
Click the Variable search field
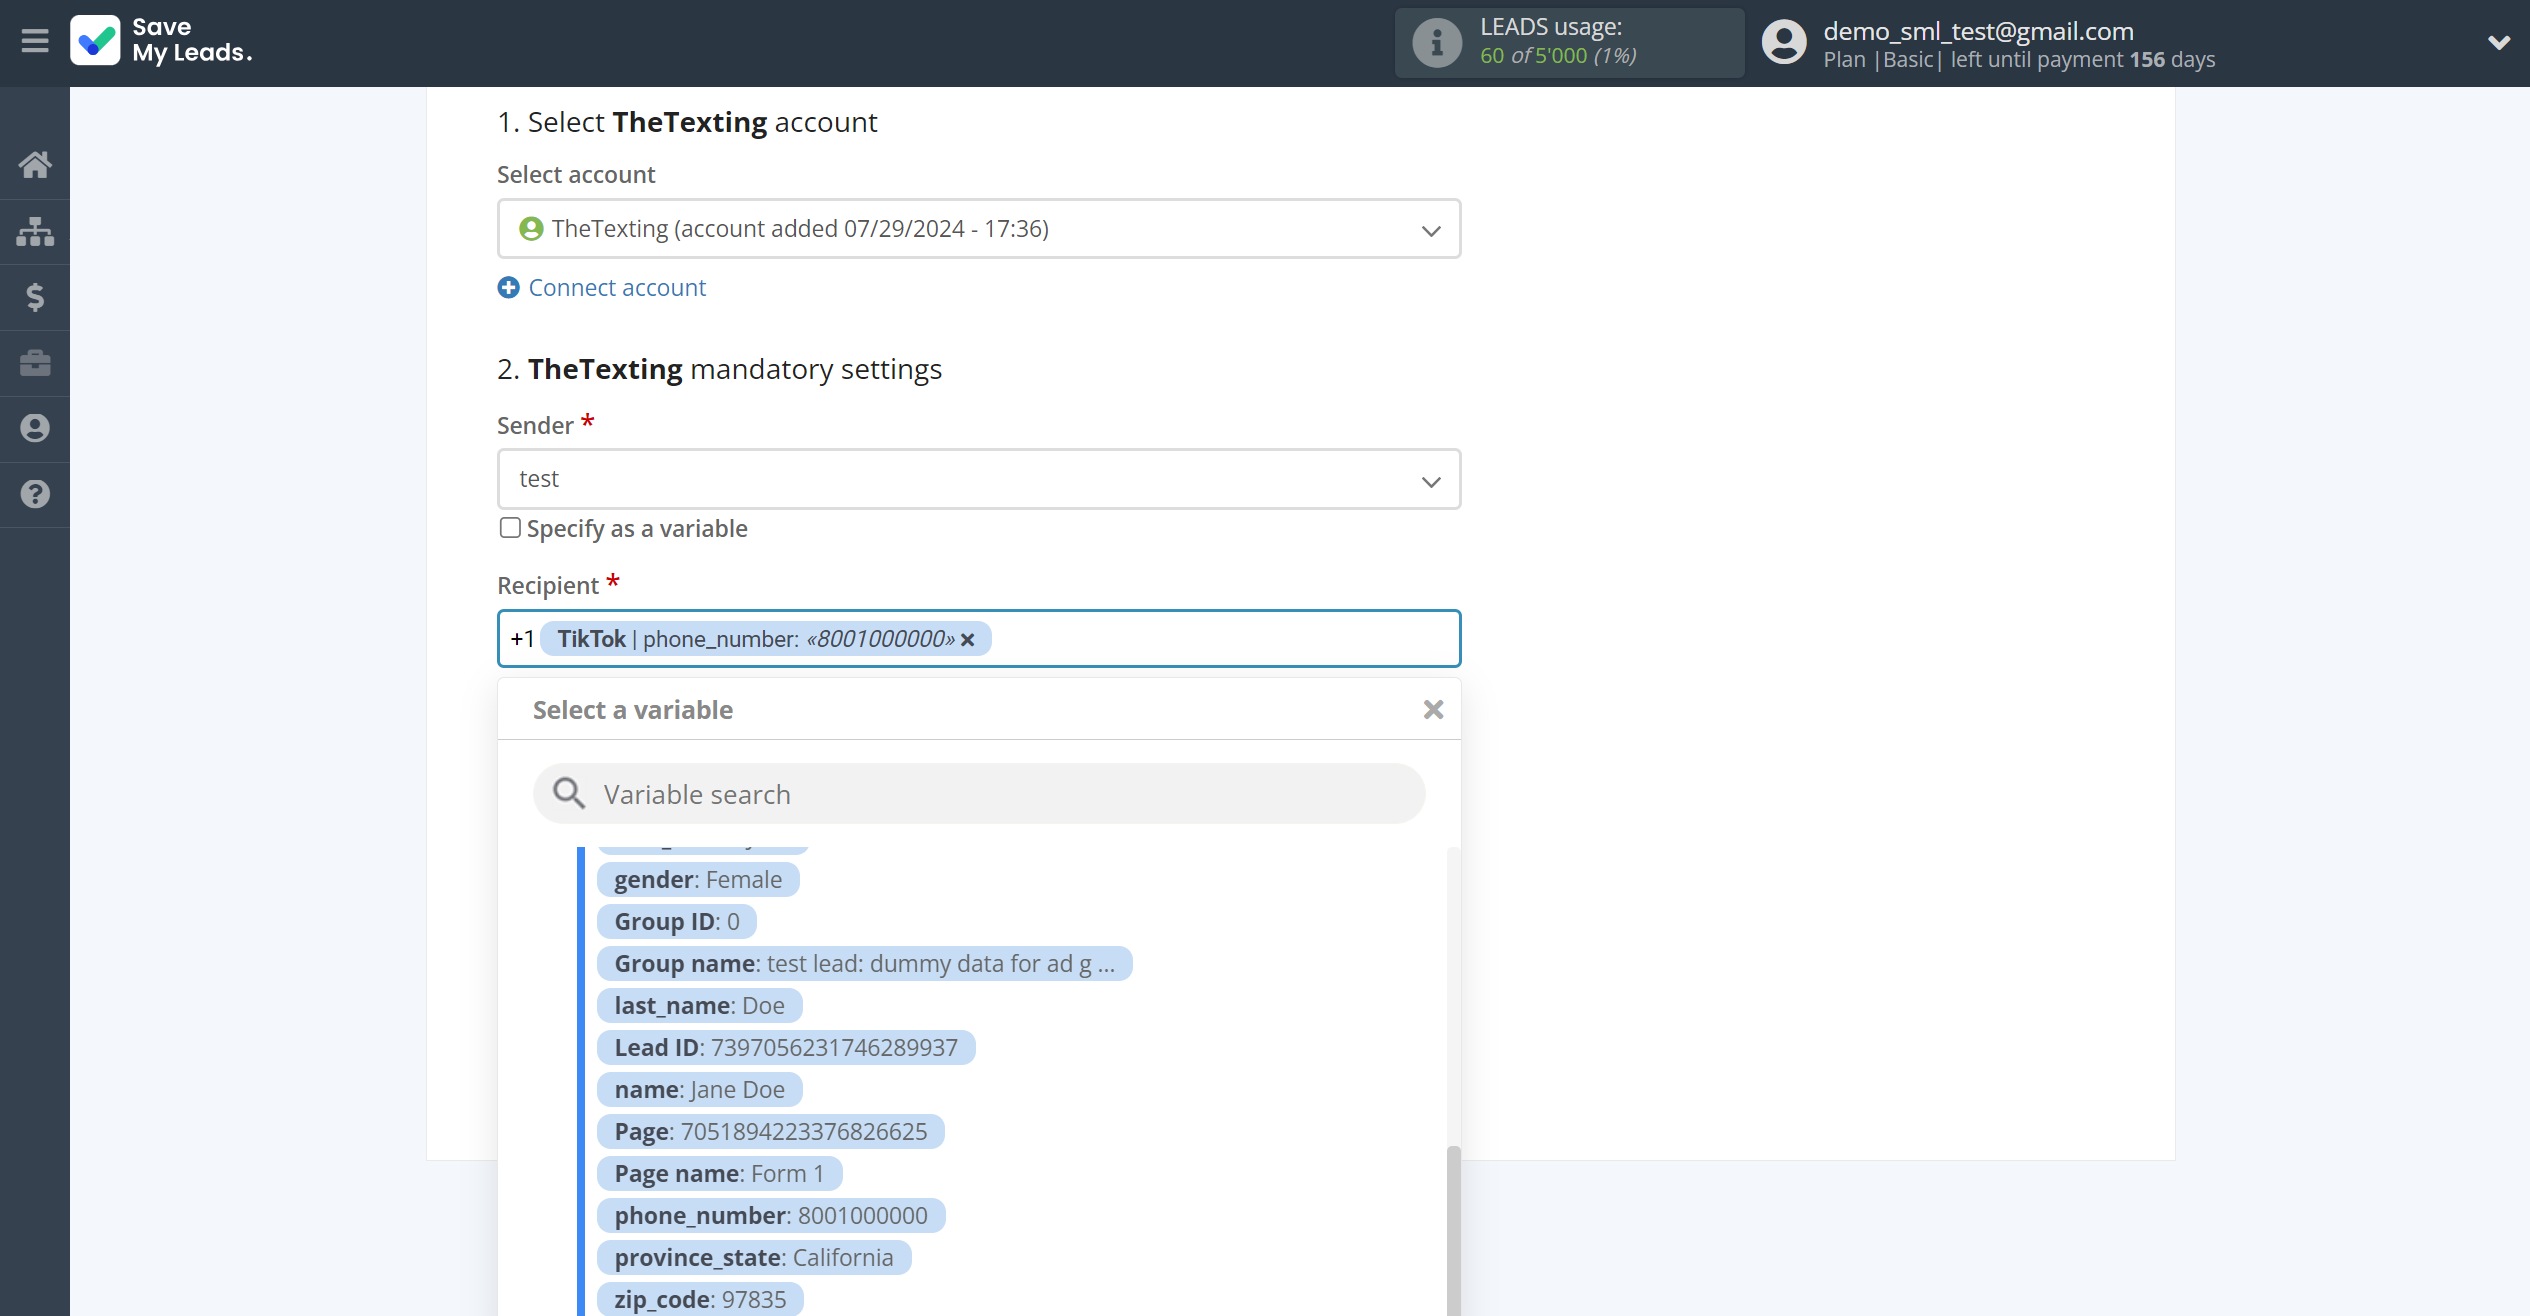[x=979, y=794]
